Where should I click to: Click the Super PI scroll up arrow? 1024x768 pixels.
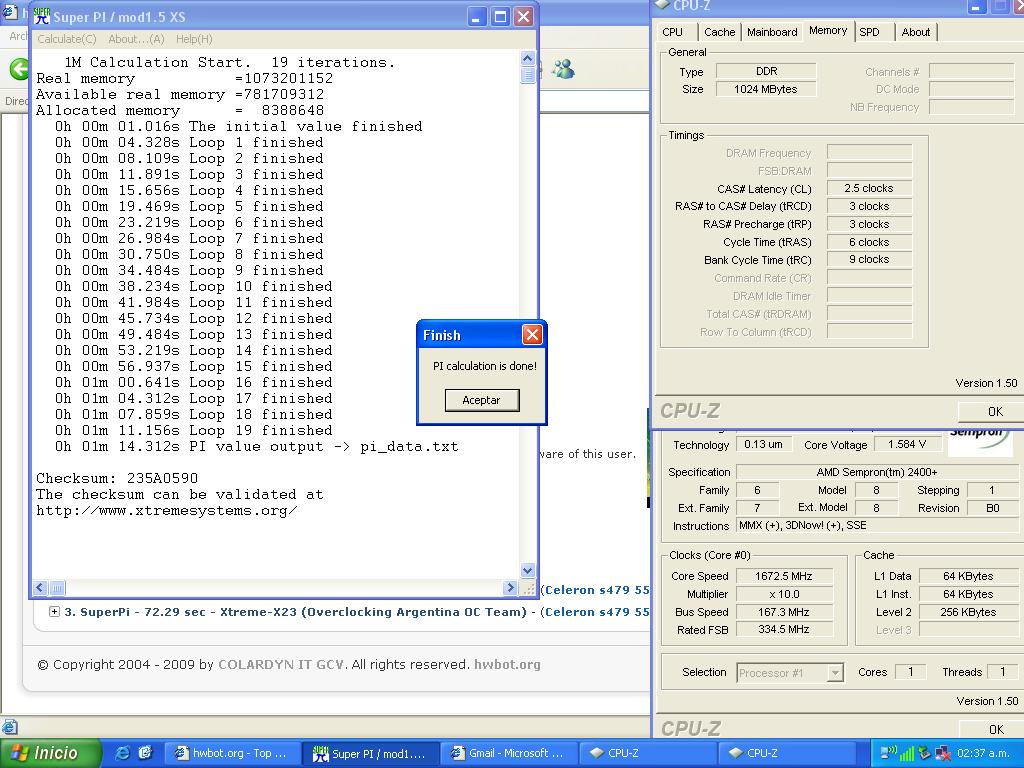point(528,59)
